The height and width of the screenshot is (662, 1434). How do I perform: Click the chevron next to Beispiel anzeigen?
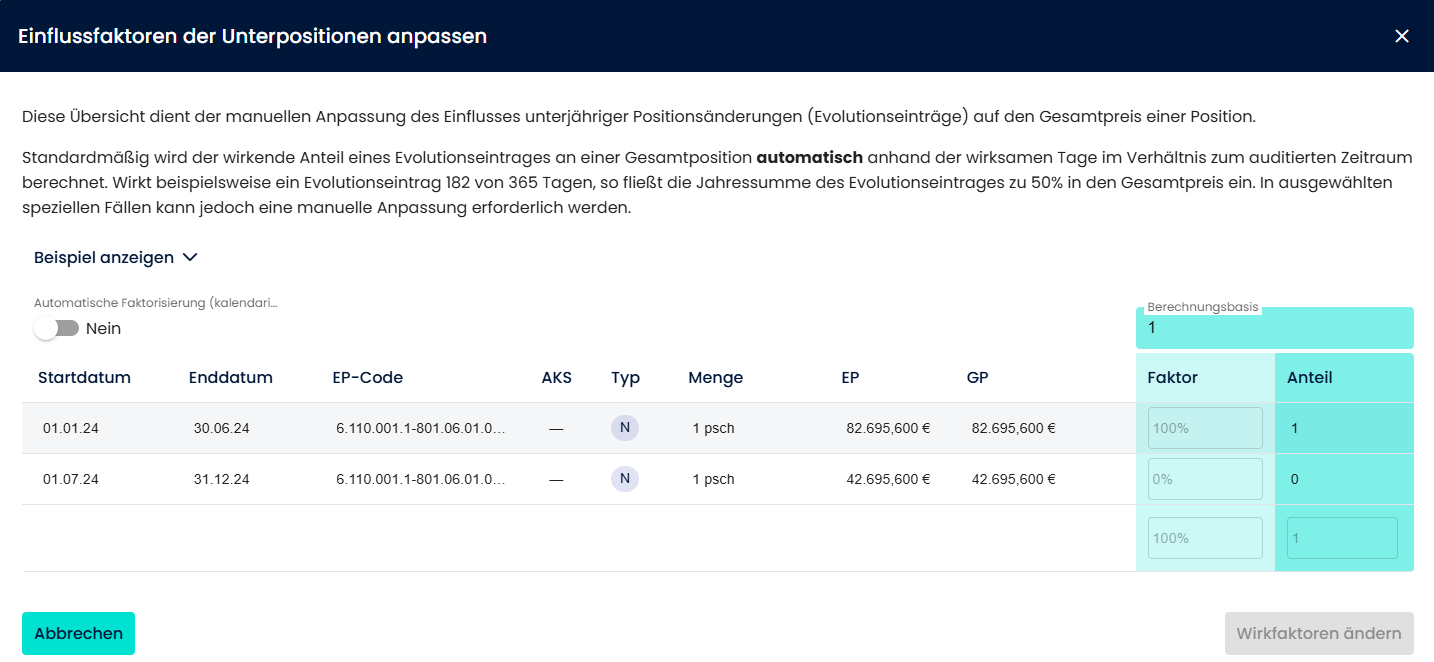click(x=190, y=257)
